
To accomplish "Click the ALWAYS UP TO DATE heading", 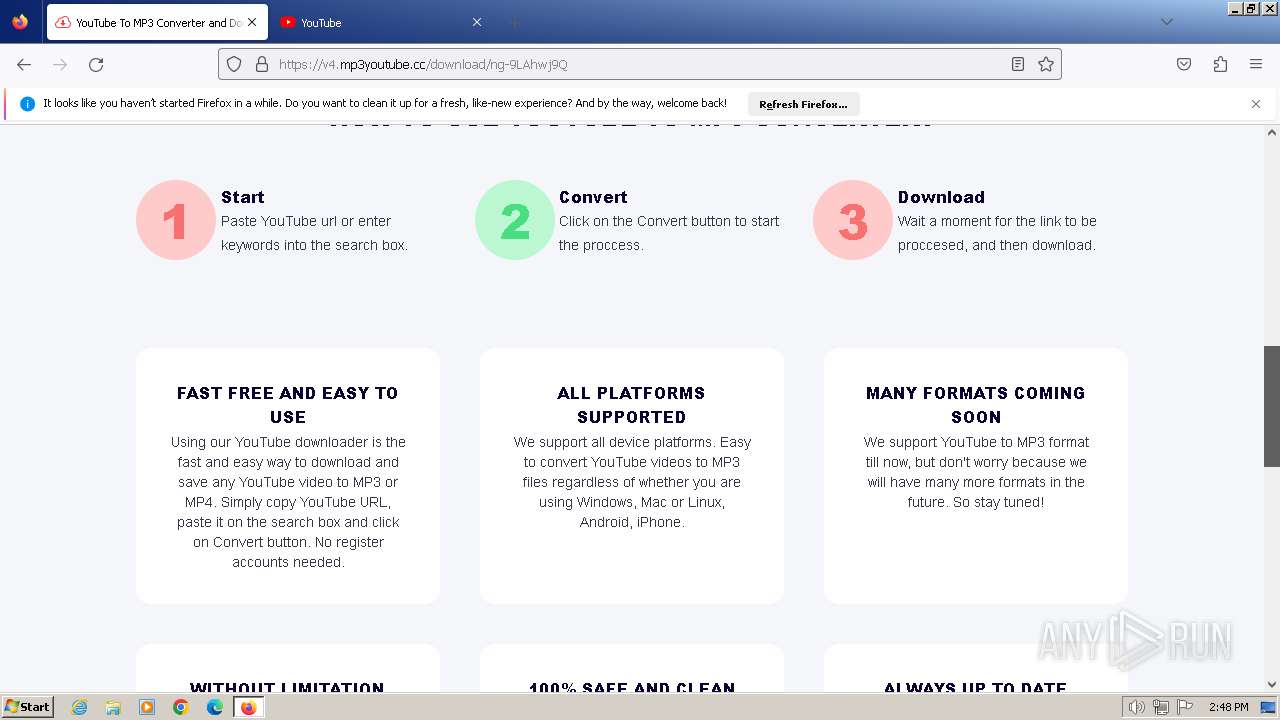I will pos(976,687).
